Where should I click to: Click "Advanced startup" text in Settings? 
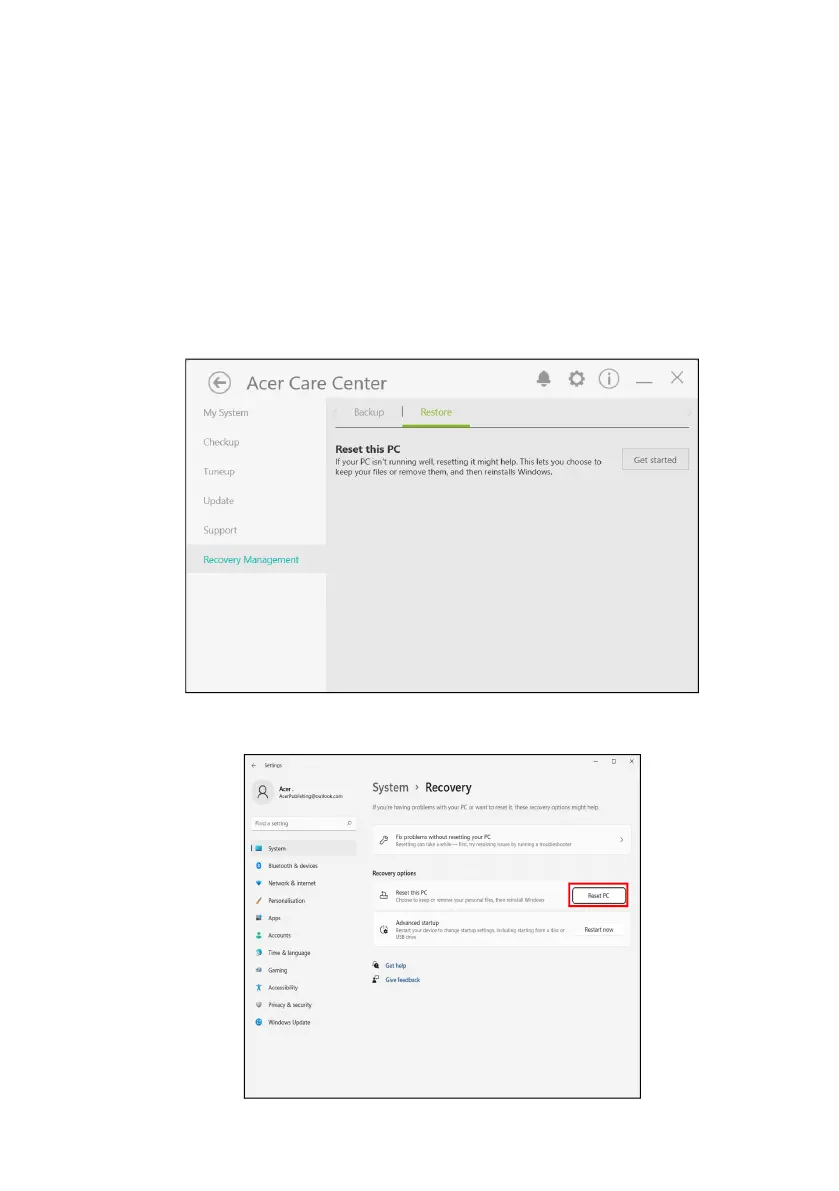pyautogui.click(x=417, y=923)
